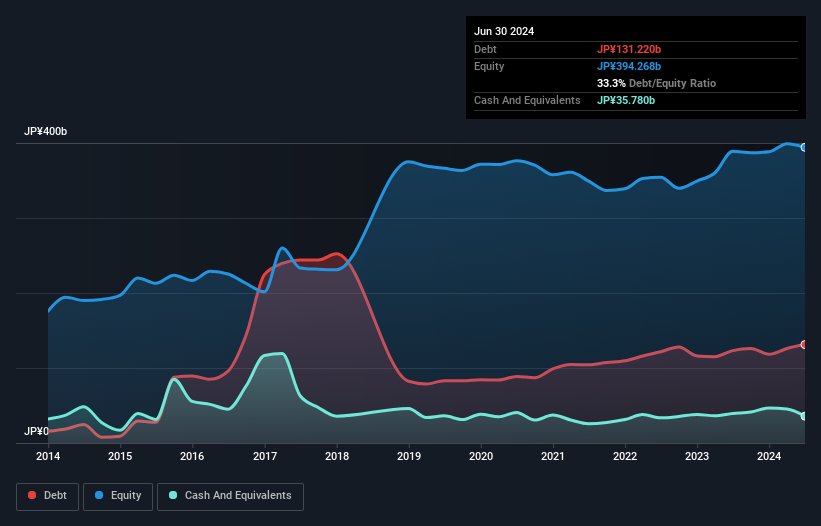This screenshot has height=526, width=821.
Task: Toggle the Debt series legend button
Action: [x=48, y=496]
